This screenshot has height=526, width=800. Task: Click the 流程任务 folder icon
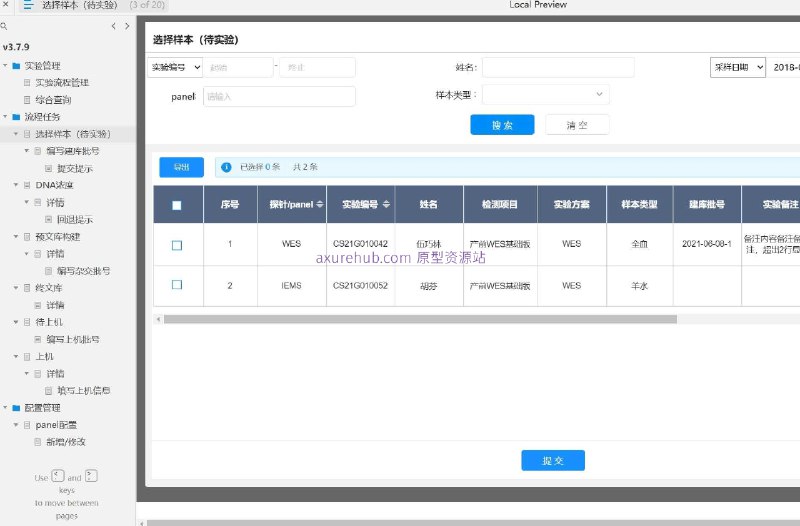(x=16, y=117)
